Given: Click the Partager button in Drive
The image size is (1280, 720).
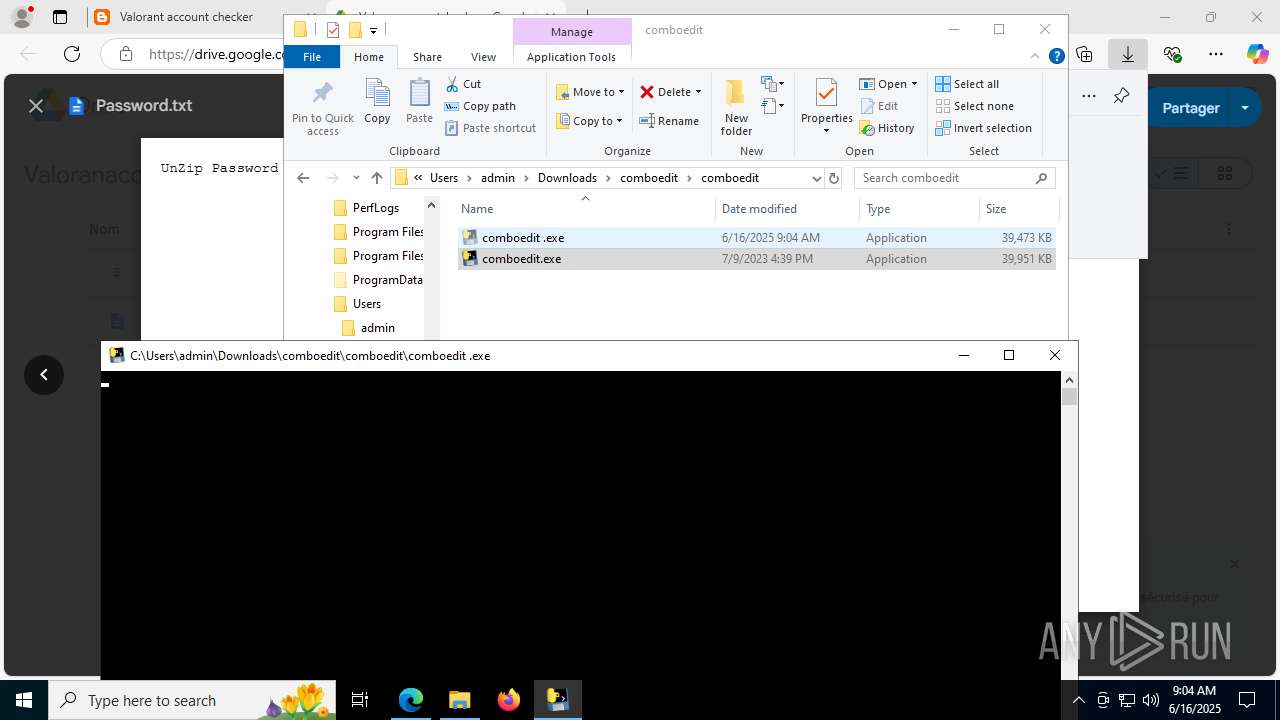Looking at the screenshot, I should click(1191, 108).
